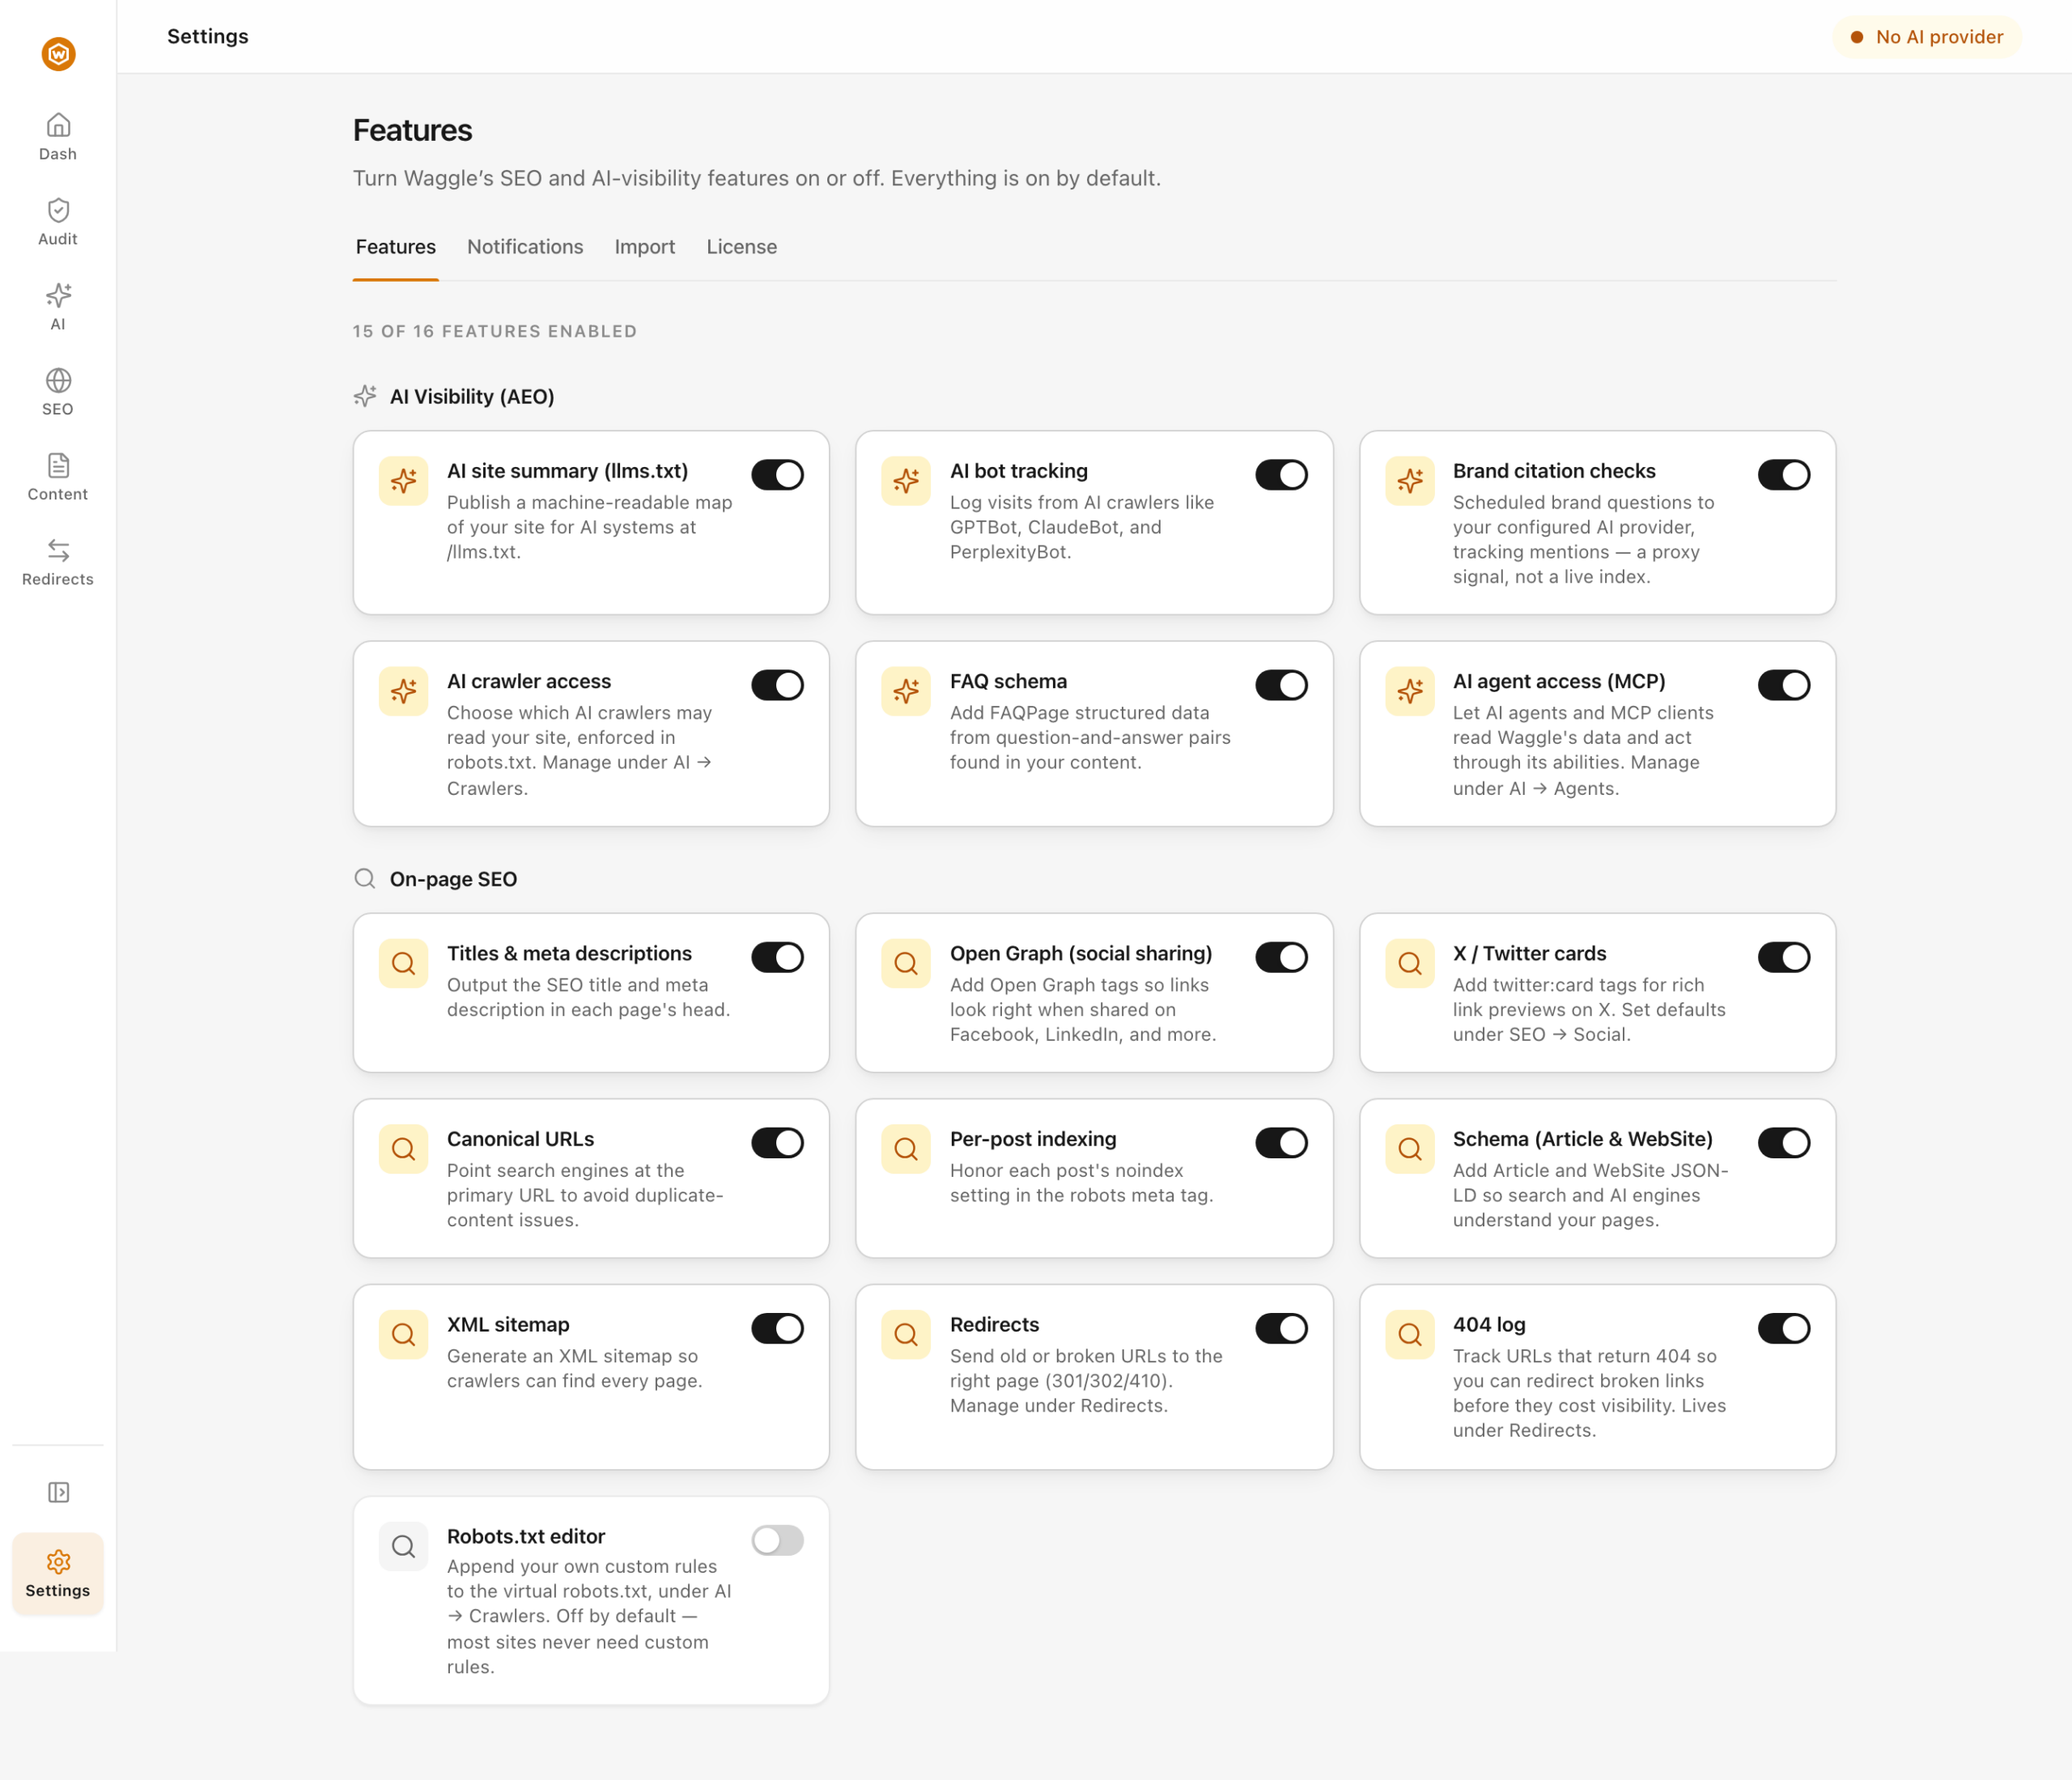2072x1780 pixels.
Task: Click the On-page SEO section heading
Action: pos(453,879)
